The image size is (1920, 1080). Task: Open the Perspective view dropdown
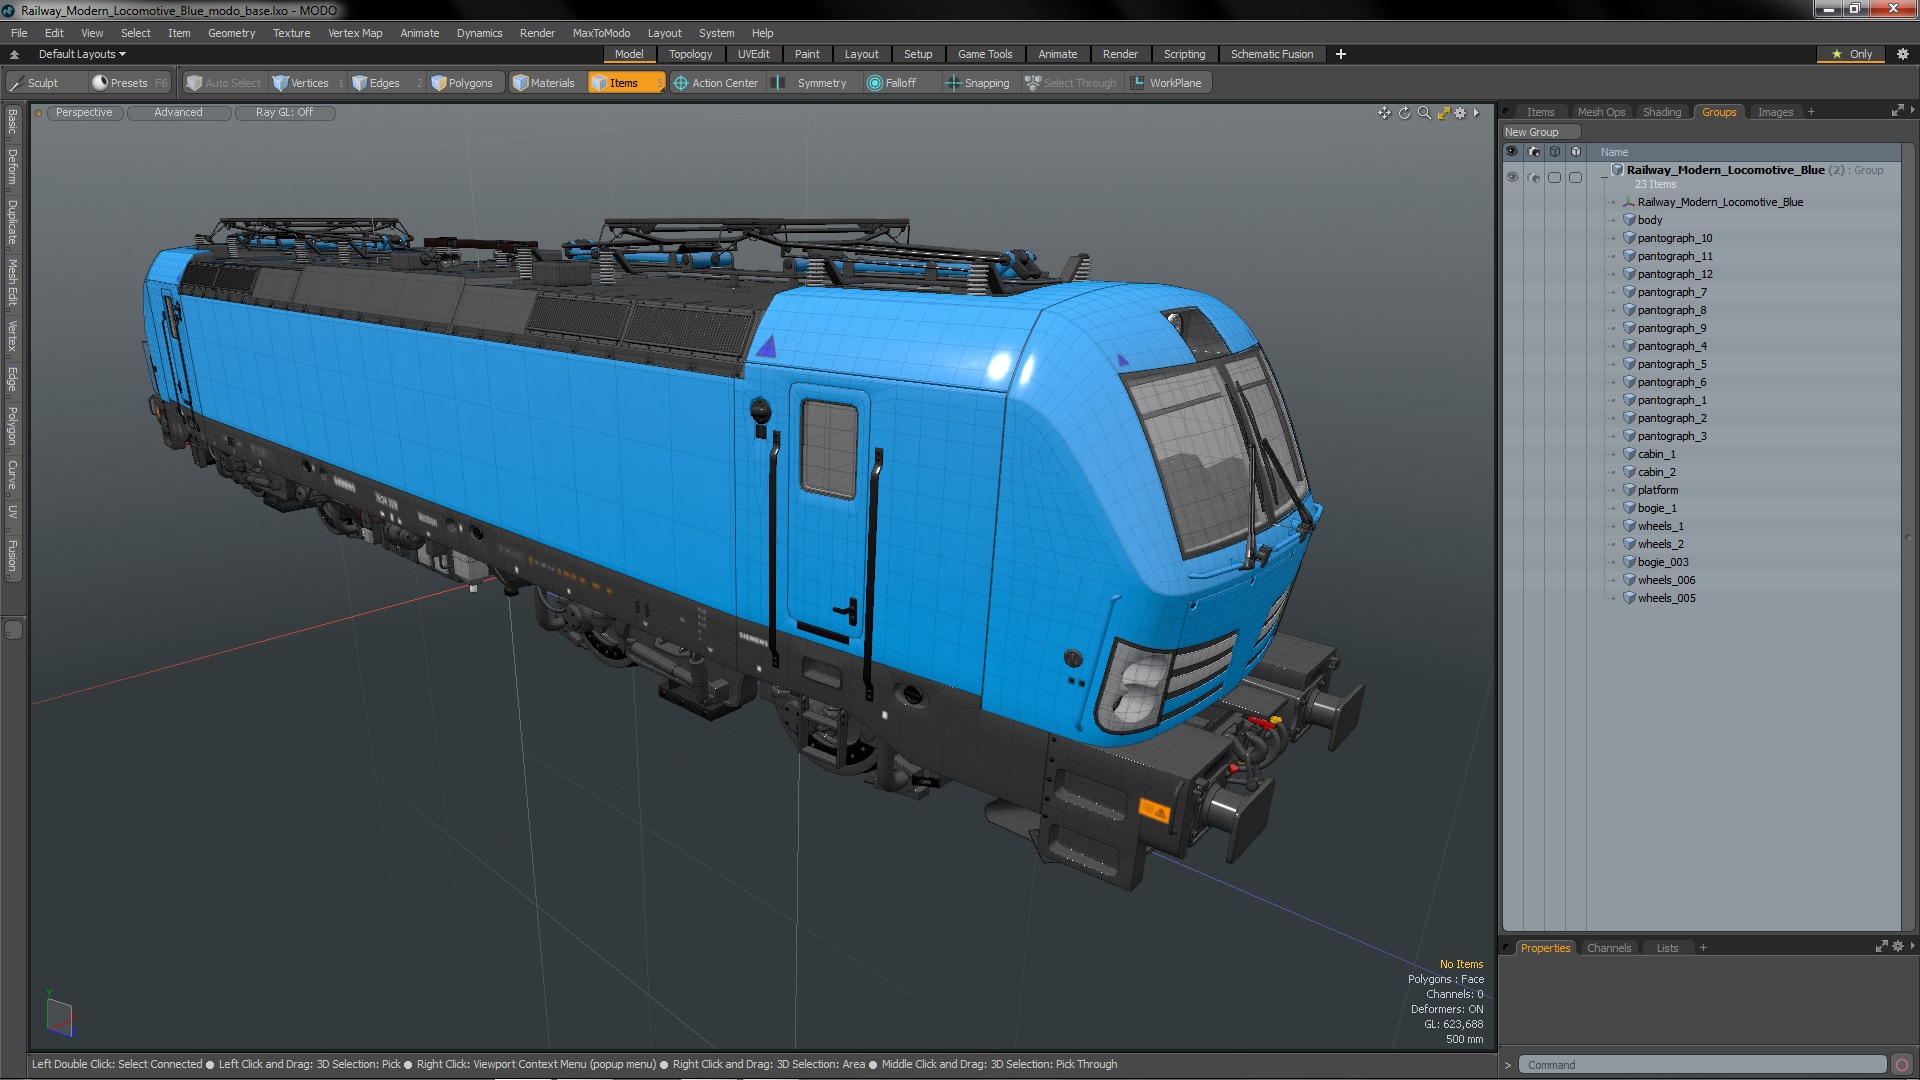tap(84, 113)
